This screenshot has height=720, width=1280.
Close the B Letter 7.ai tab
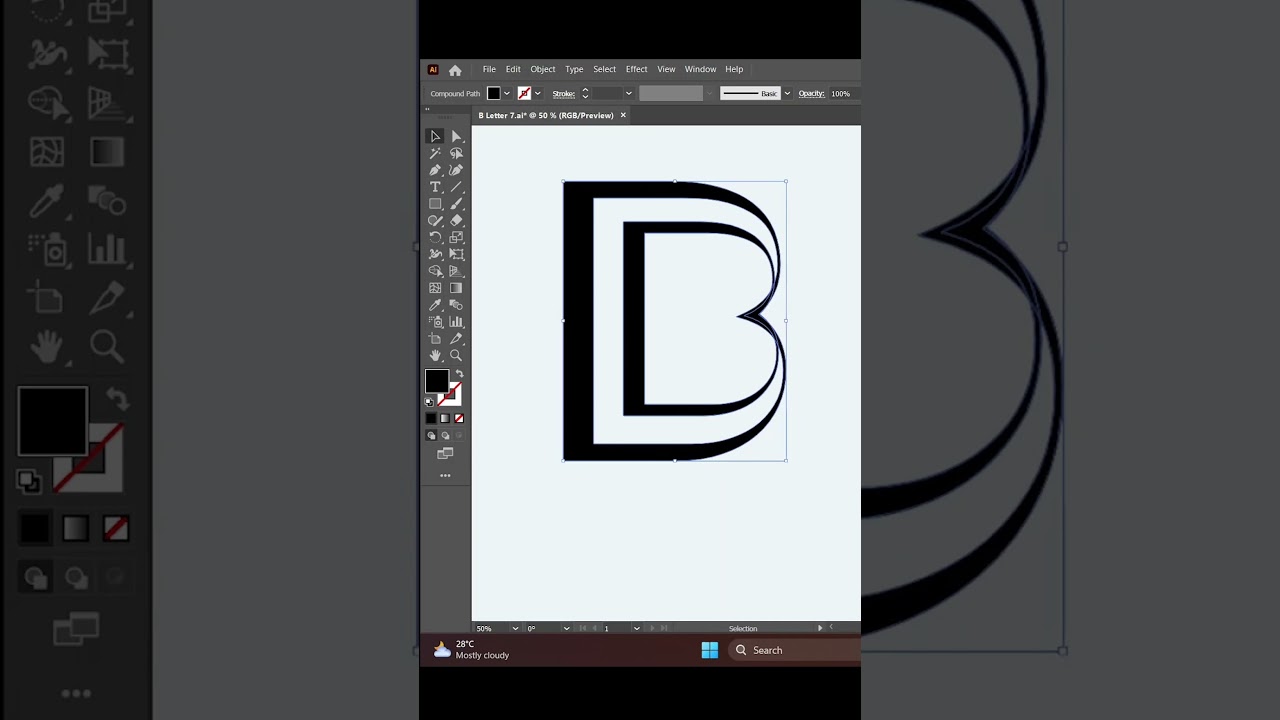pos(623,115)
